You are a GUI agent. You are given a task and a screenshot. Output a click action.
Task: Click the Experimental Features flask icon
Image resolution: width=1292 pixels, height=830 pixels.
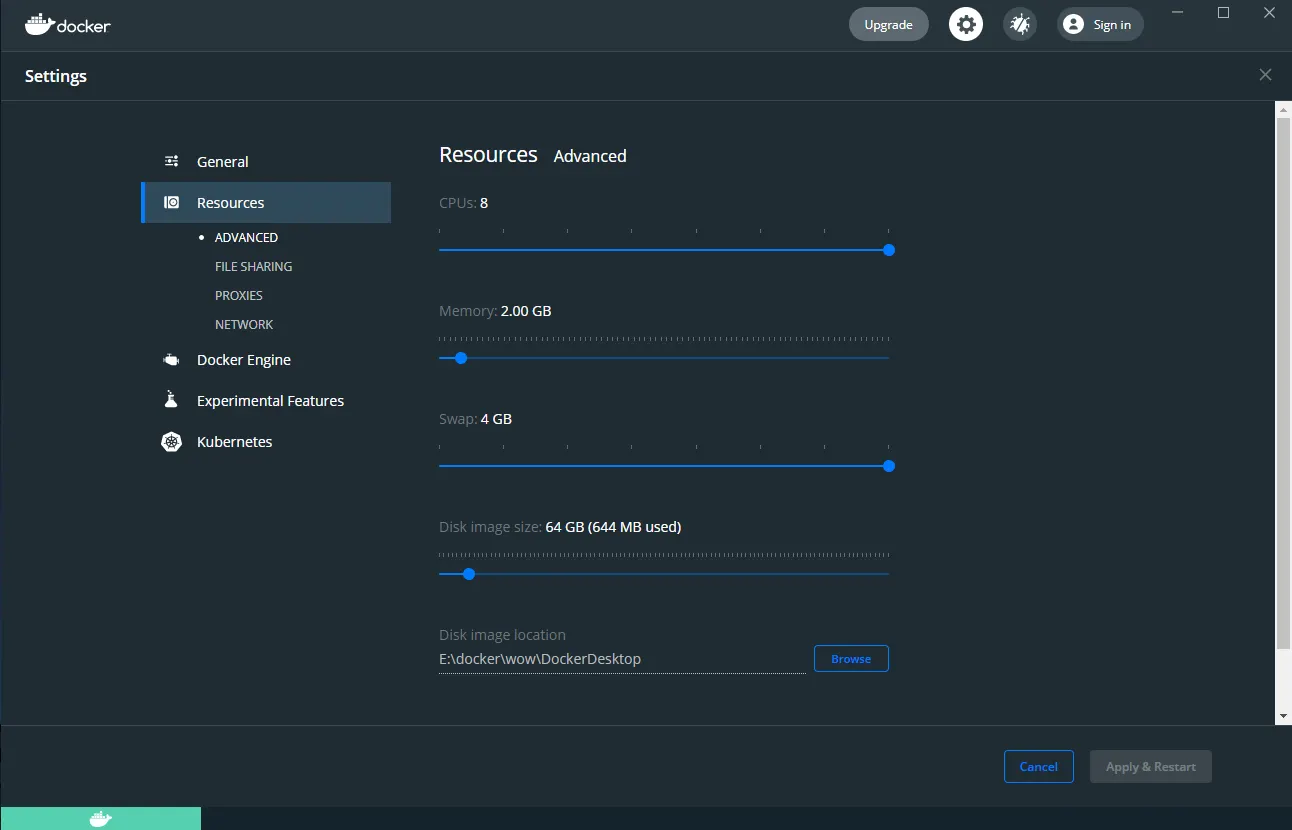click(171, 399)
